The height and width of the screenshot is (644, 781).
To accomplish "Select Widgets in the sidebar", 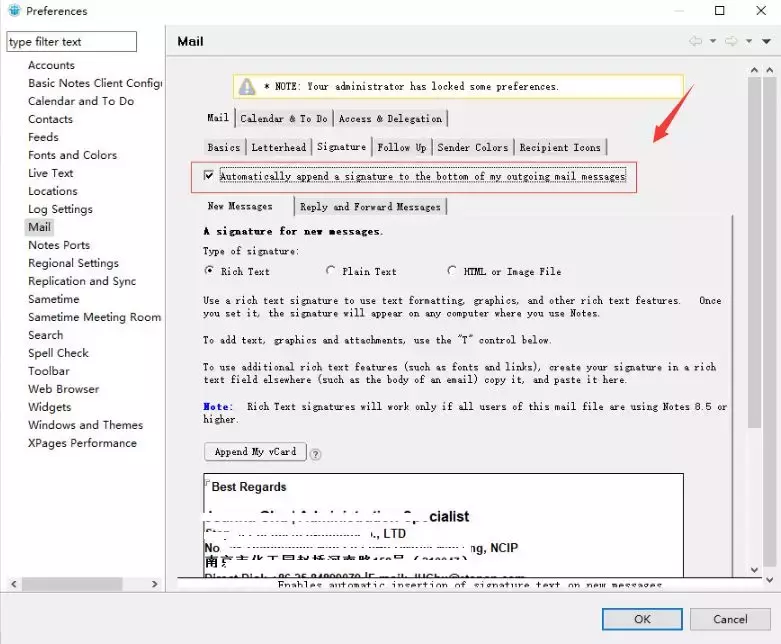I will click(49, 407).
